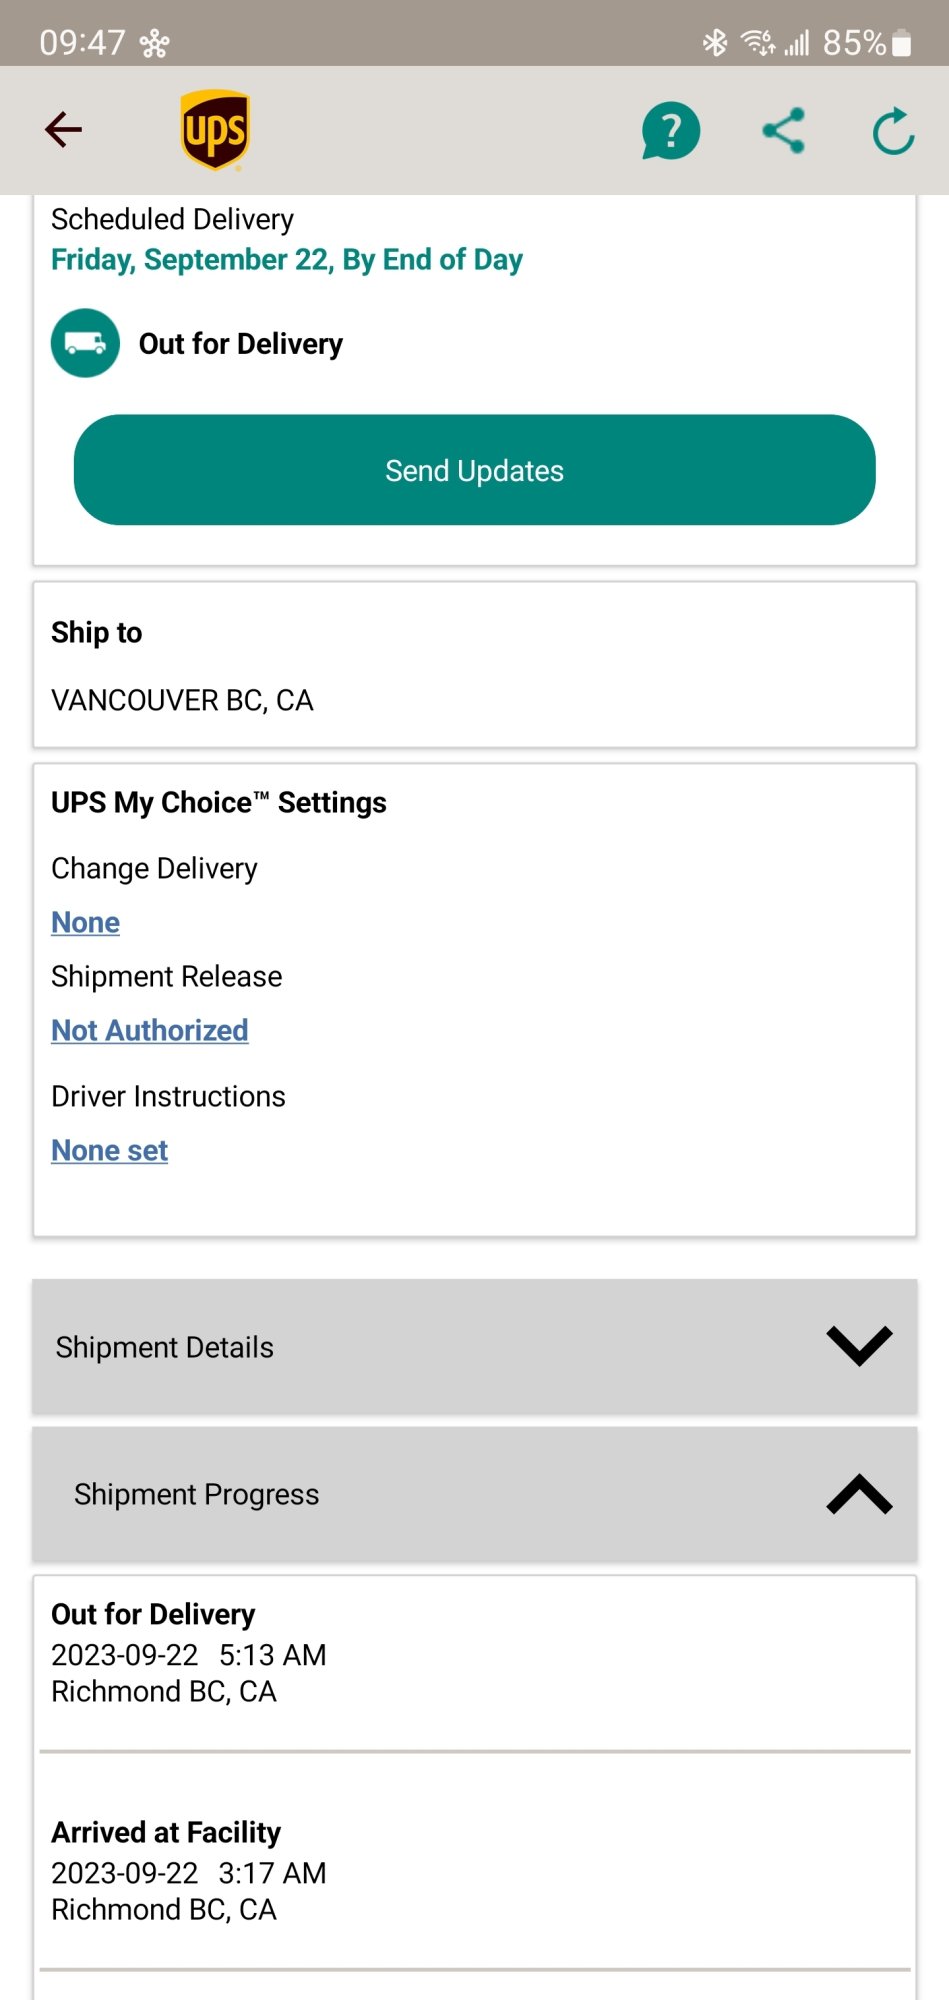Collapse the Shipment Progress chevron
949x2000 pixels.
[859, 1494]
